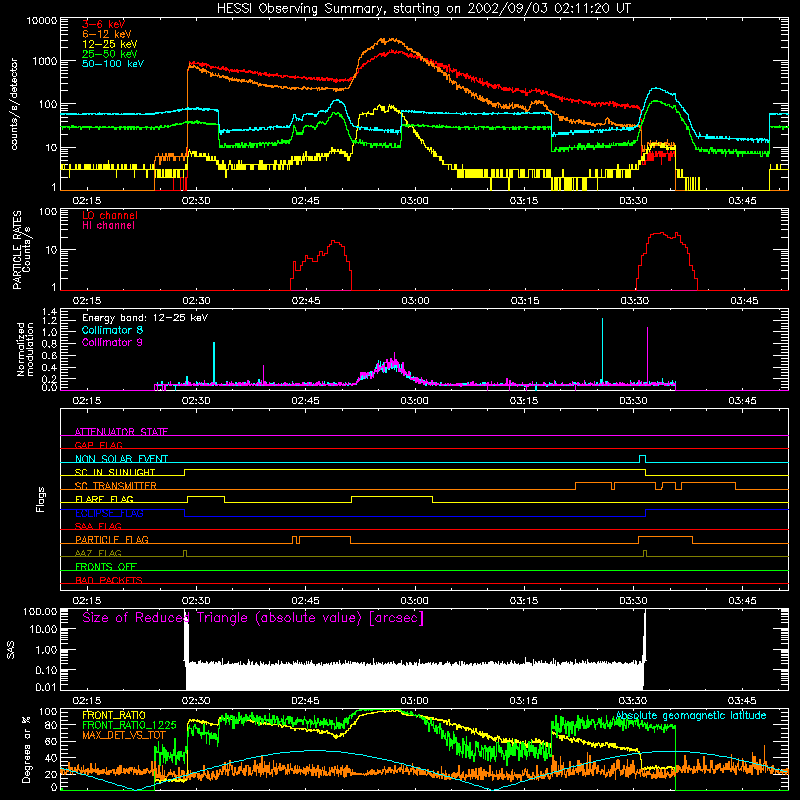This screenshot has height=800, width=800.
Task: Click the 'FLARE_FLAG' flag label
Action: click(104, 499)
